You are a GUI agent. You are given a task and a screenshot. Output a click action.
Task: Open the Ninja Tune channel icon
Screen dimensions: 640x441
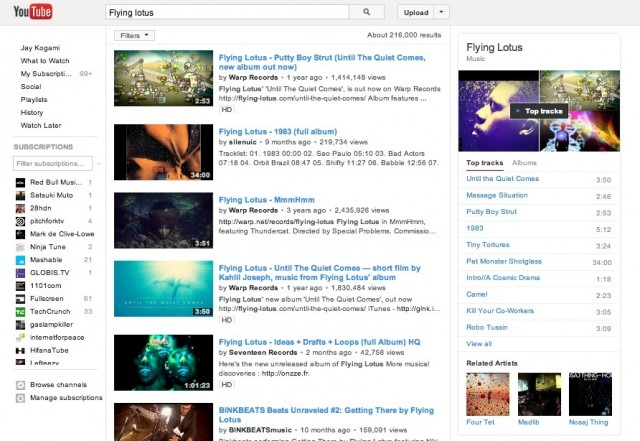pyautogui.click(x=21, y=246)
